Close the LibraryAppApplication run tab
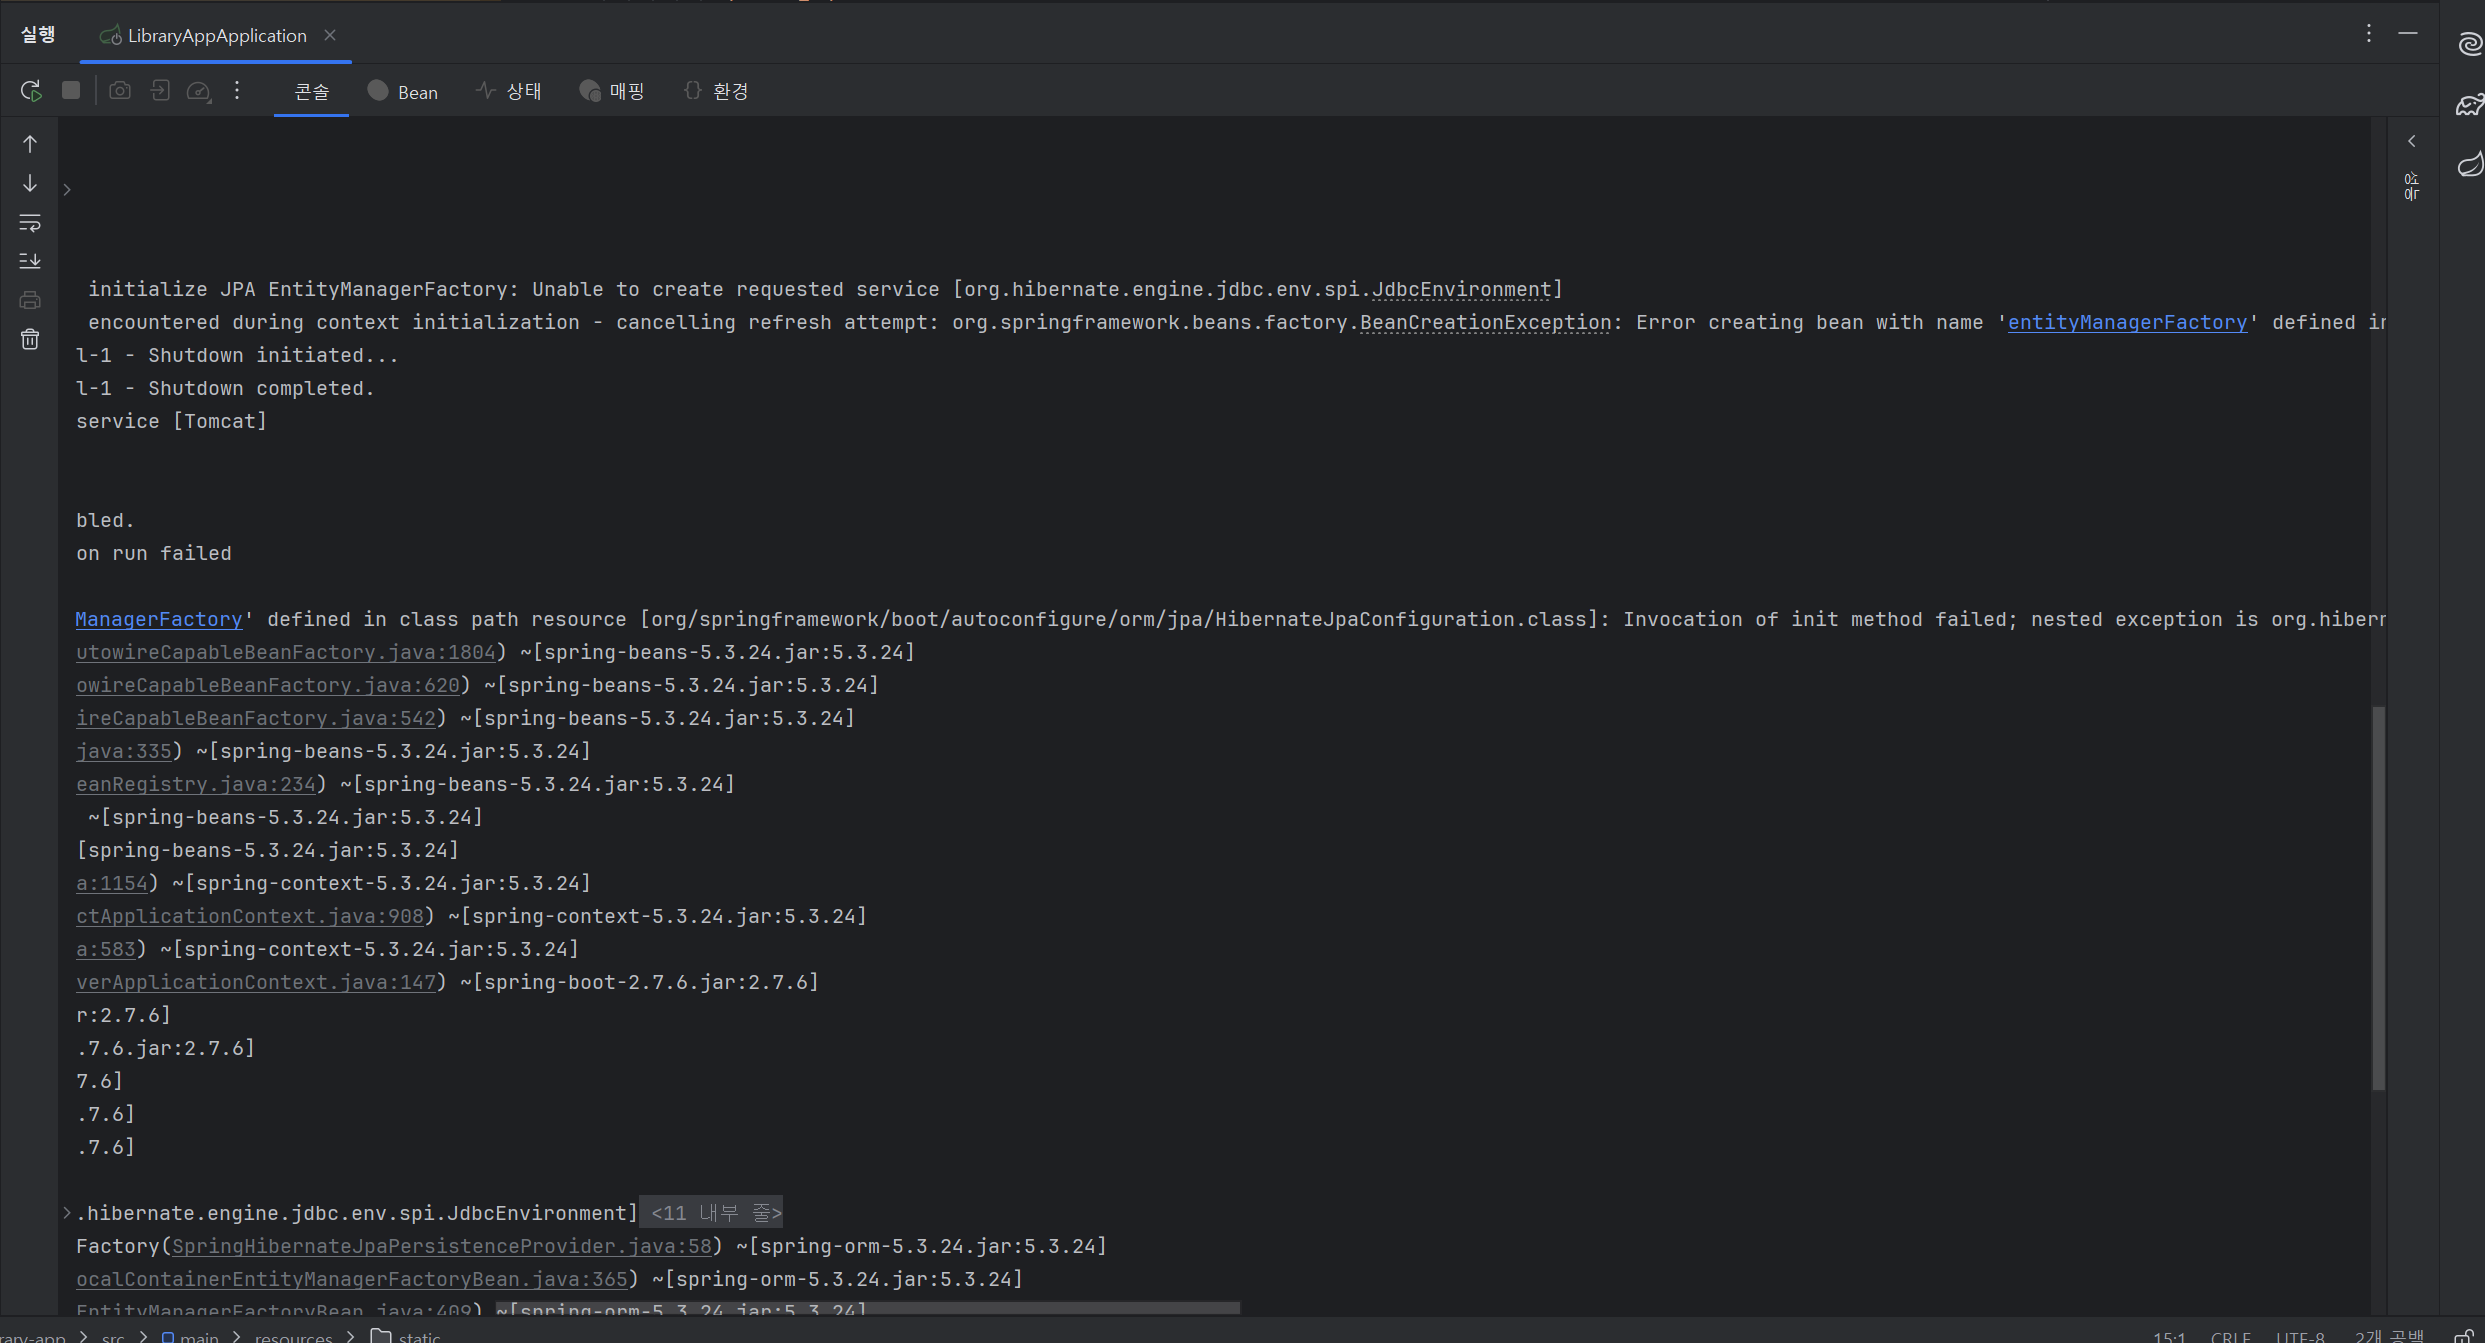Screen dimensions: 2485x1343 tap(330, 35)
